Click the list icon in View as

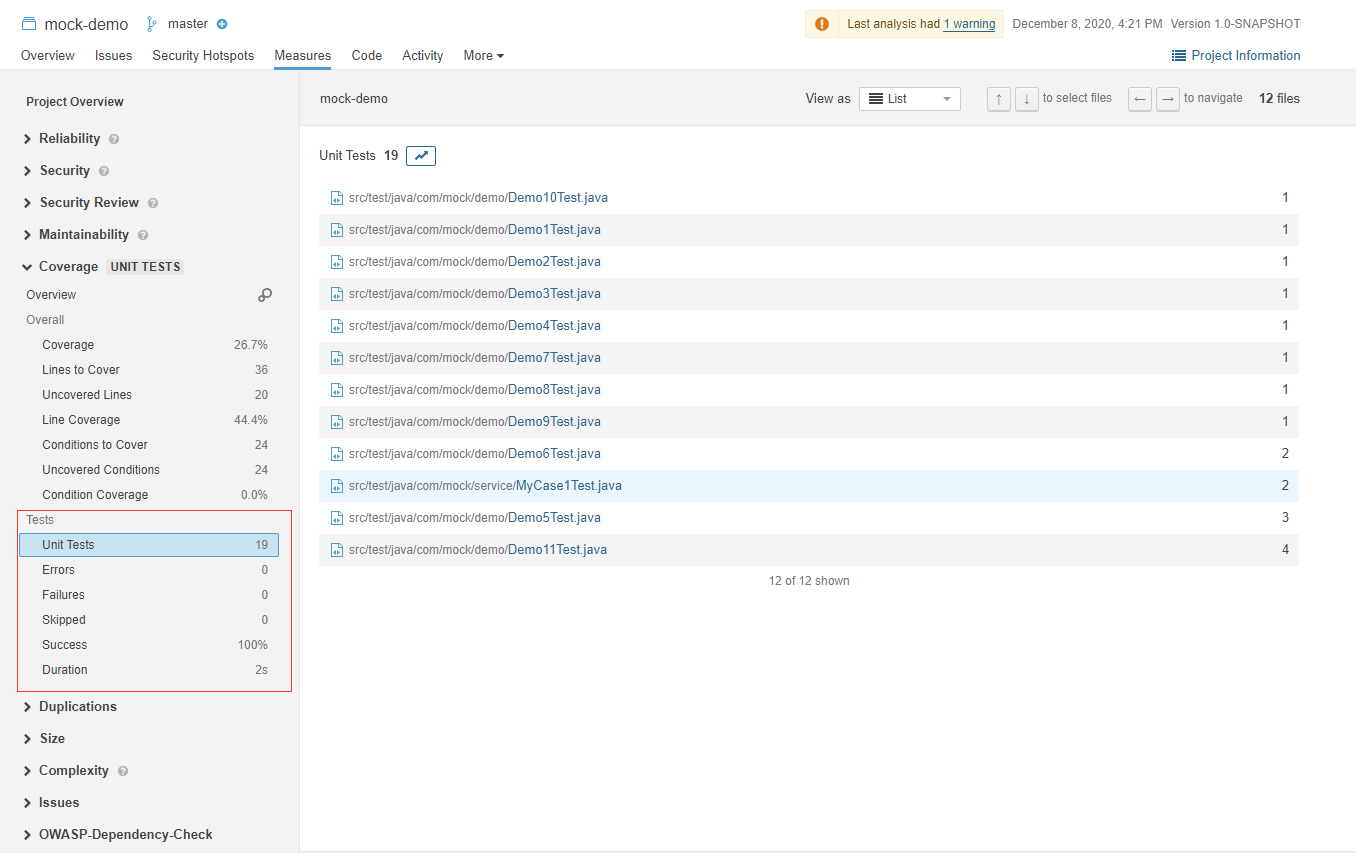pyautogui.click(x=876, y=99)
